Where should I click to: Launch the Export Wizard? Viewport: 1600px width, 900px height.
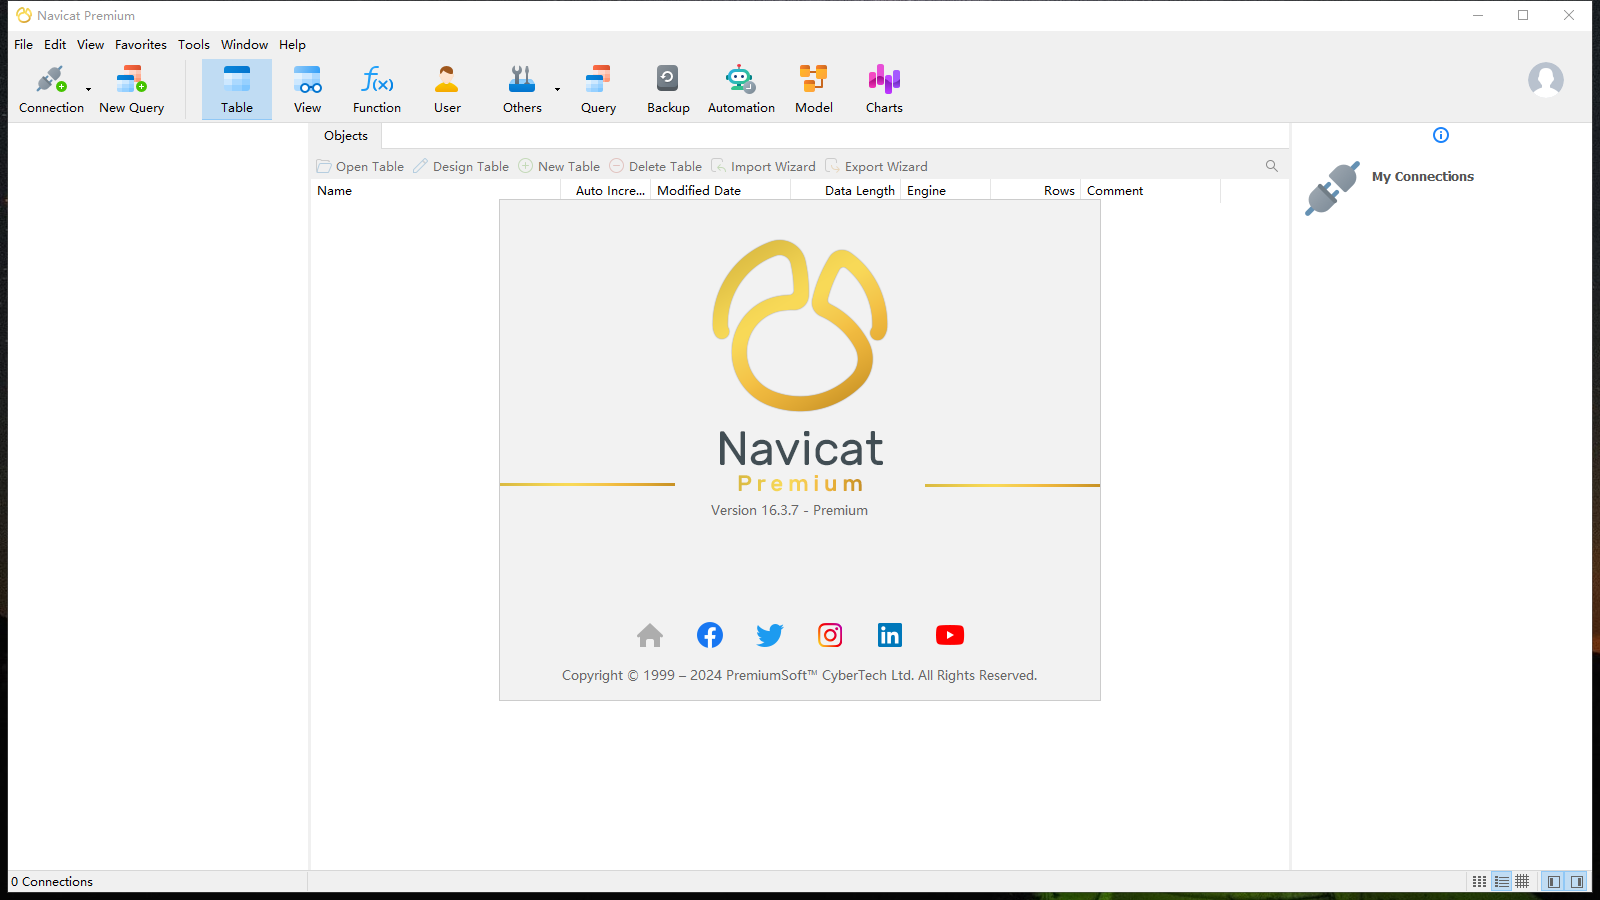click(876, 166)
